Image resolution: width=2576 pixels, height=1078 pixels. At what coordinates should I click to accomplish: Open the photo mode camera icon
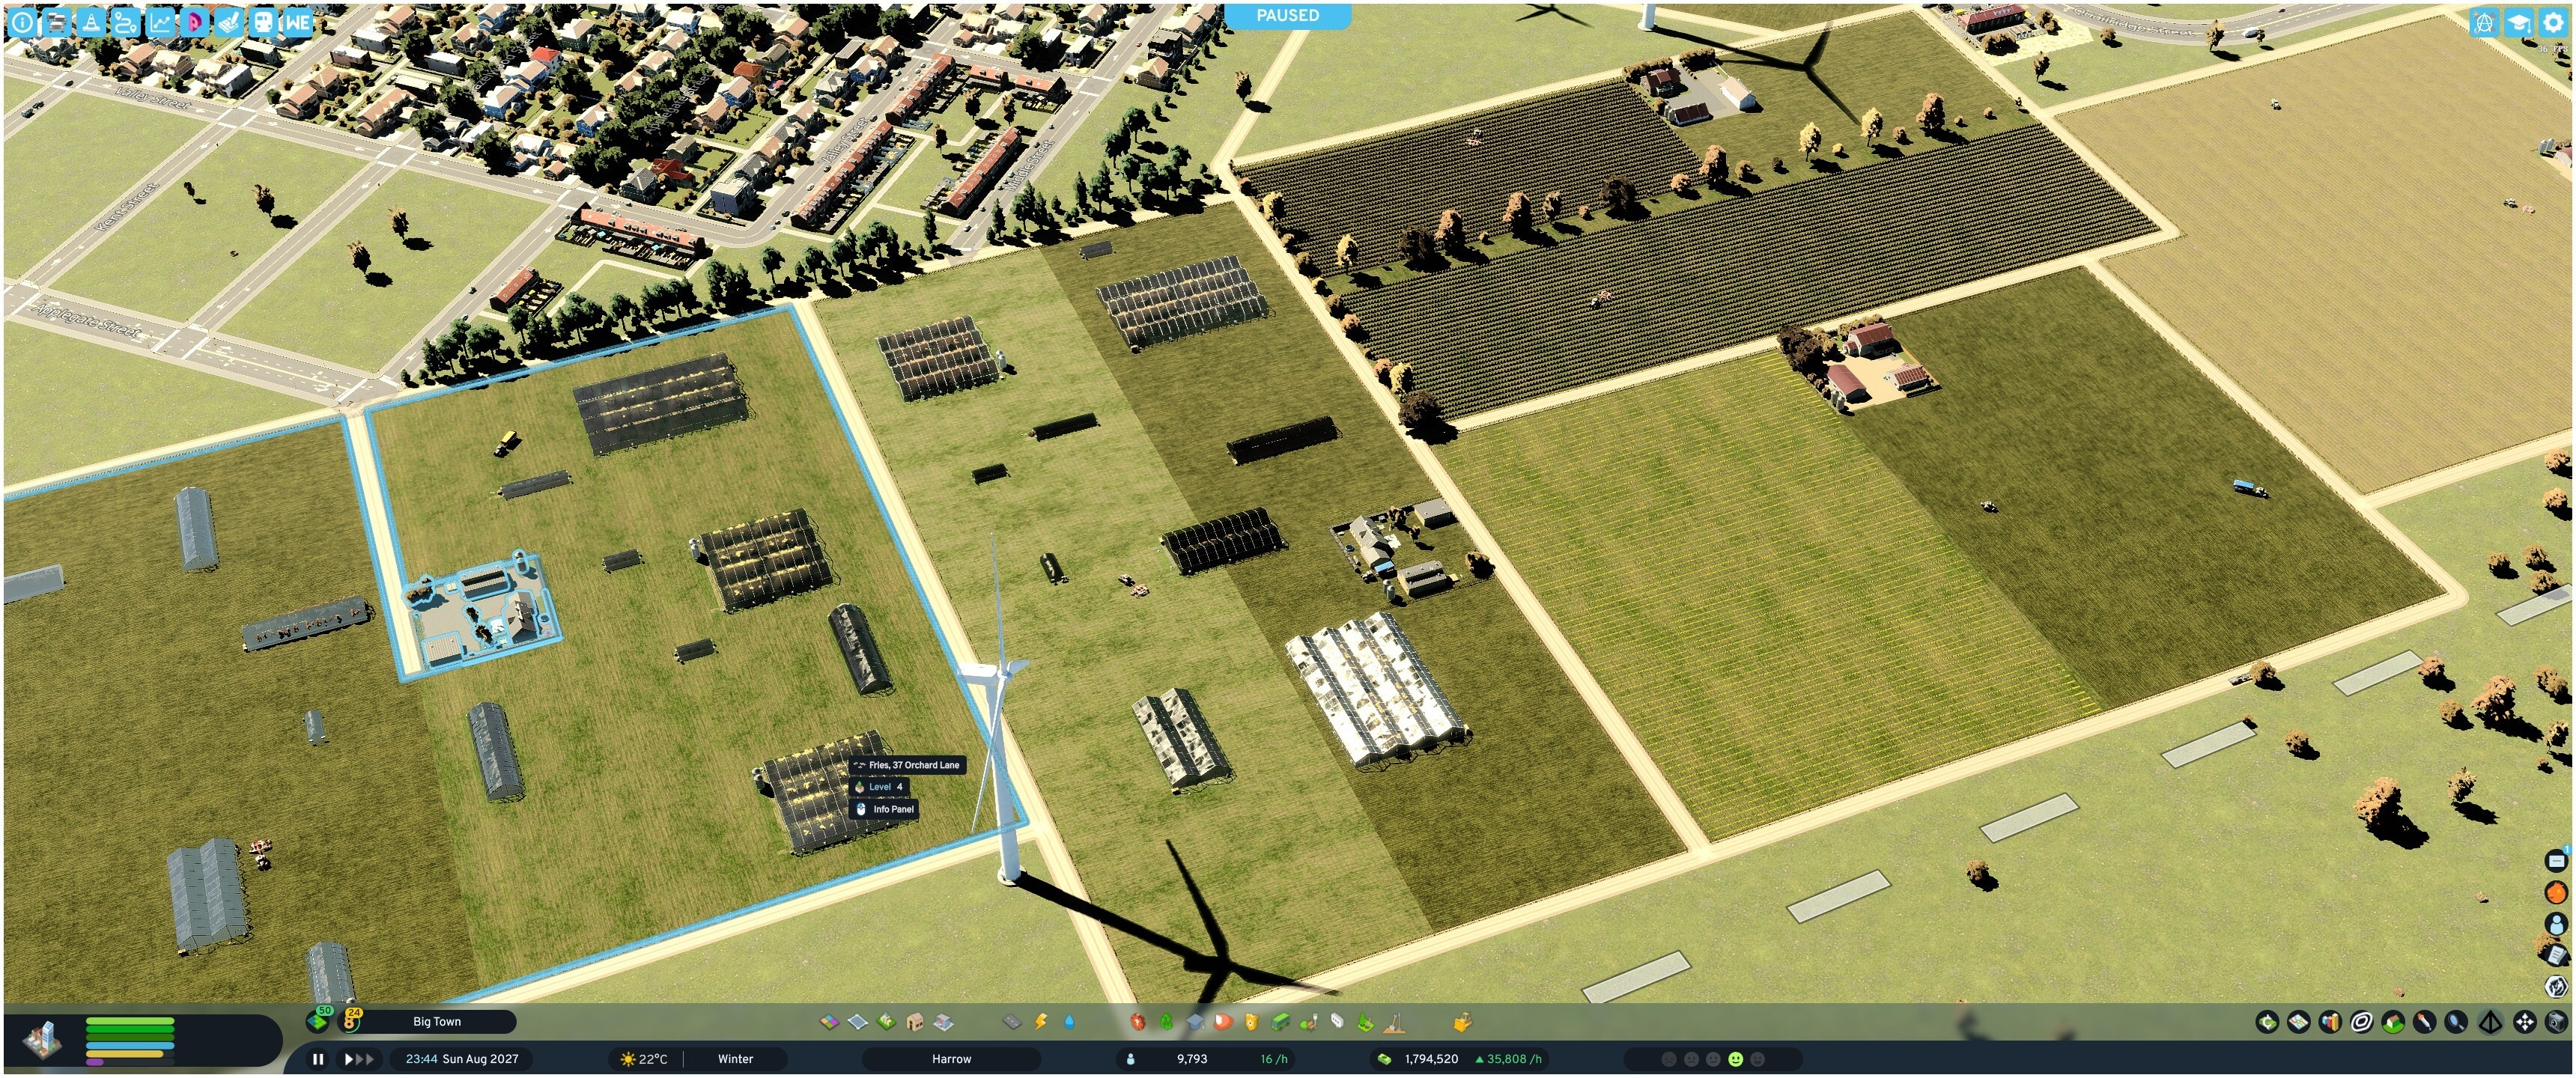pos(2557,1022)
